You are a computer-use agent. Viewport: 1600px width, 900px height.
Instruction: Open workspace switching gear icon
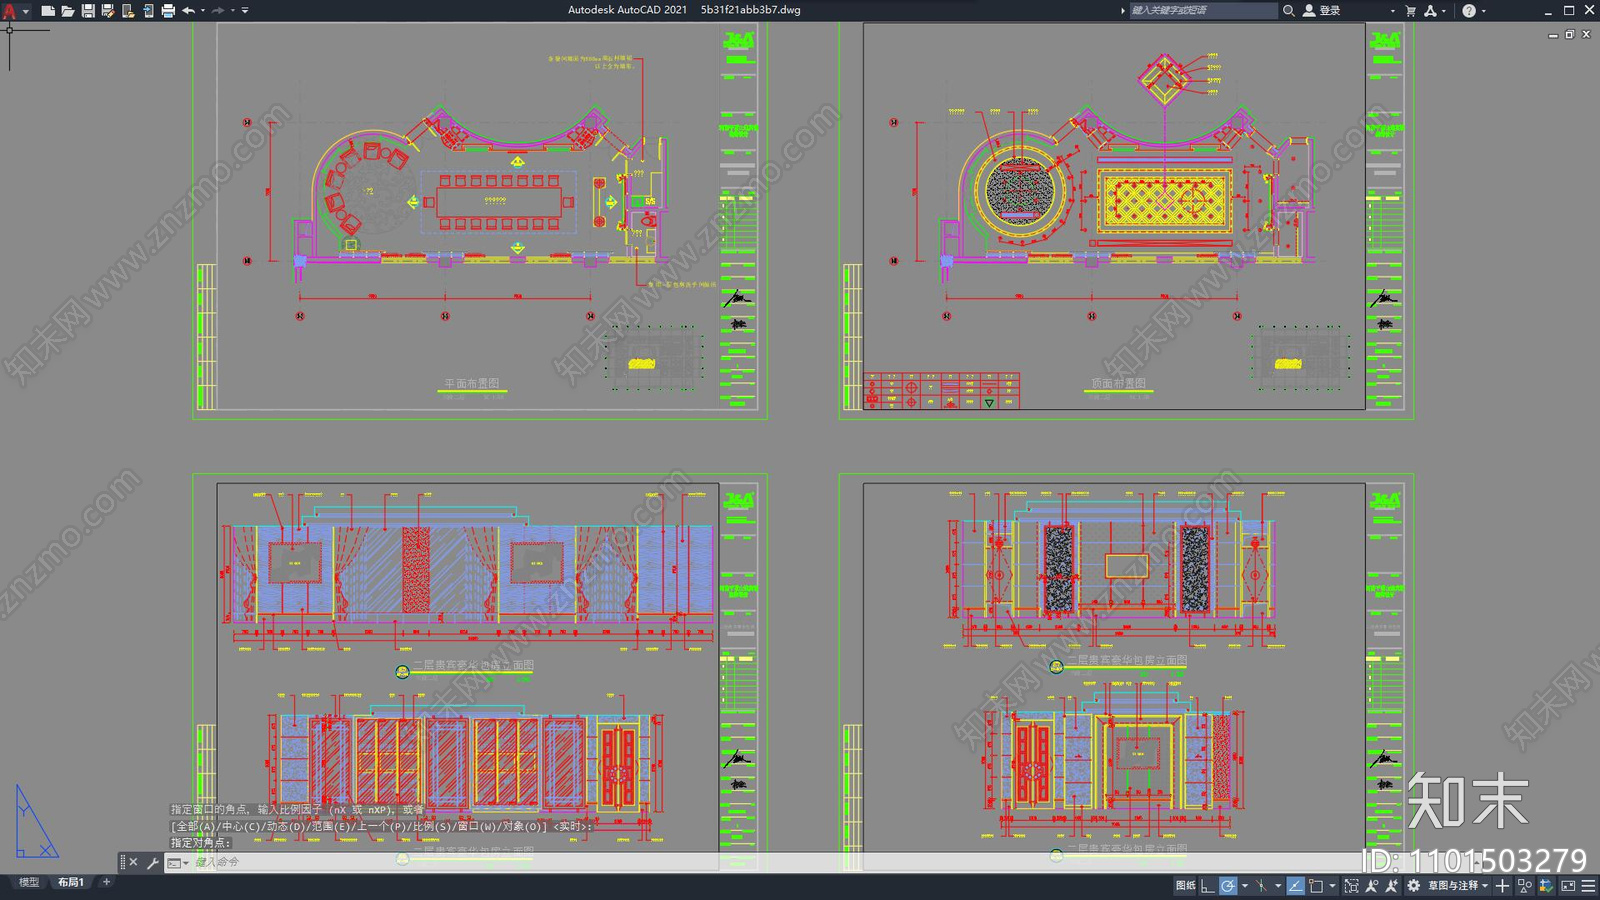tap(1413, 885)
